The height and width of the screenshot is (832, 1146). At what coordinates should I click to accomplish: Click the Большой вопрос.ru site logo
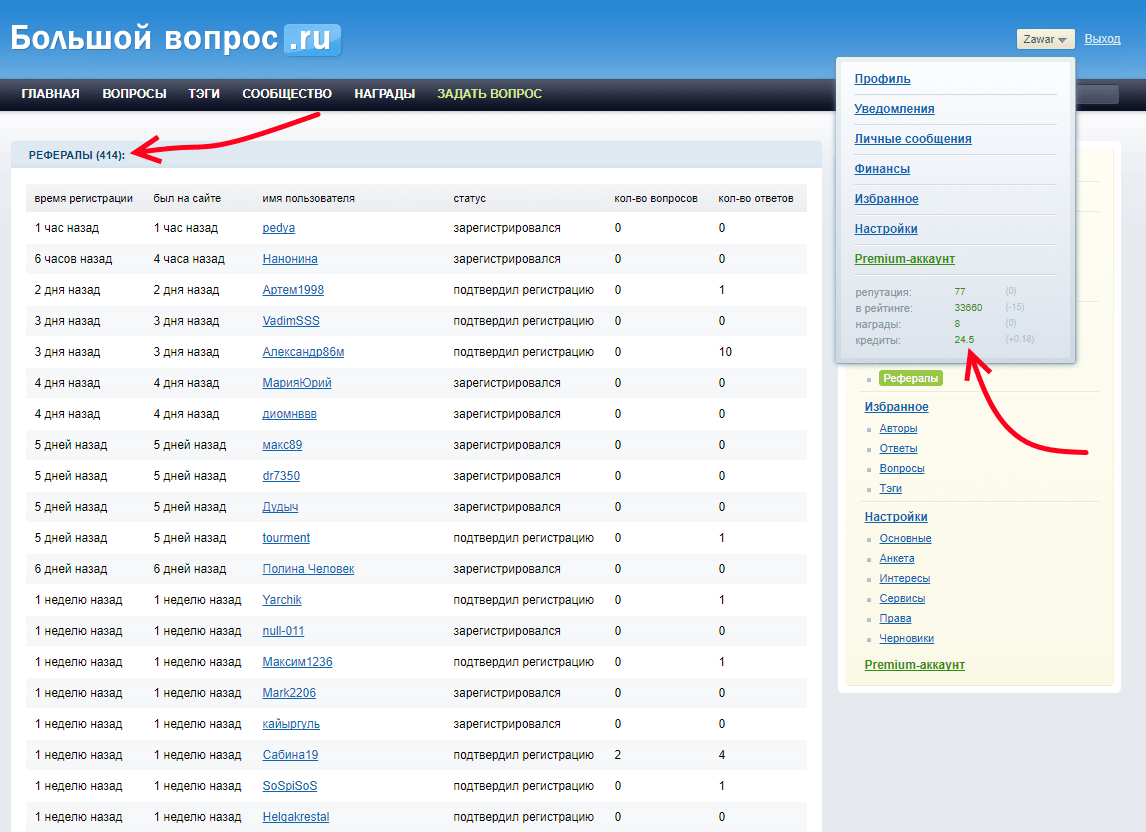[176, 39]
